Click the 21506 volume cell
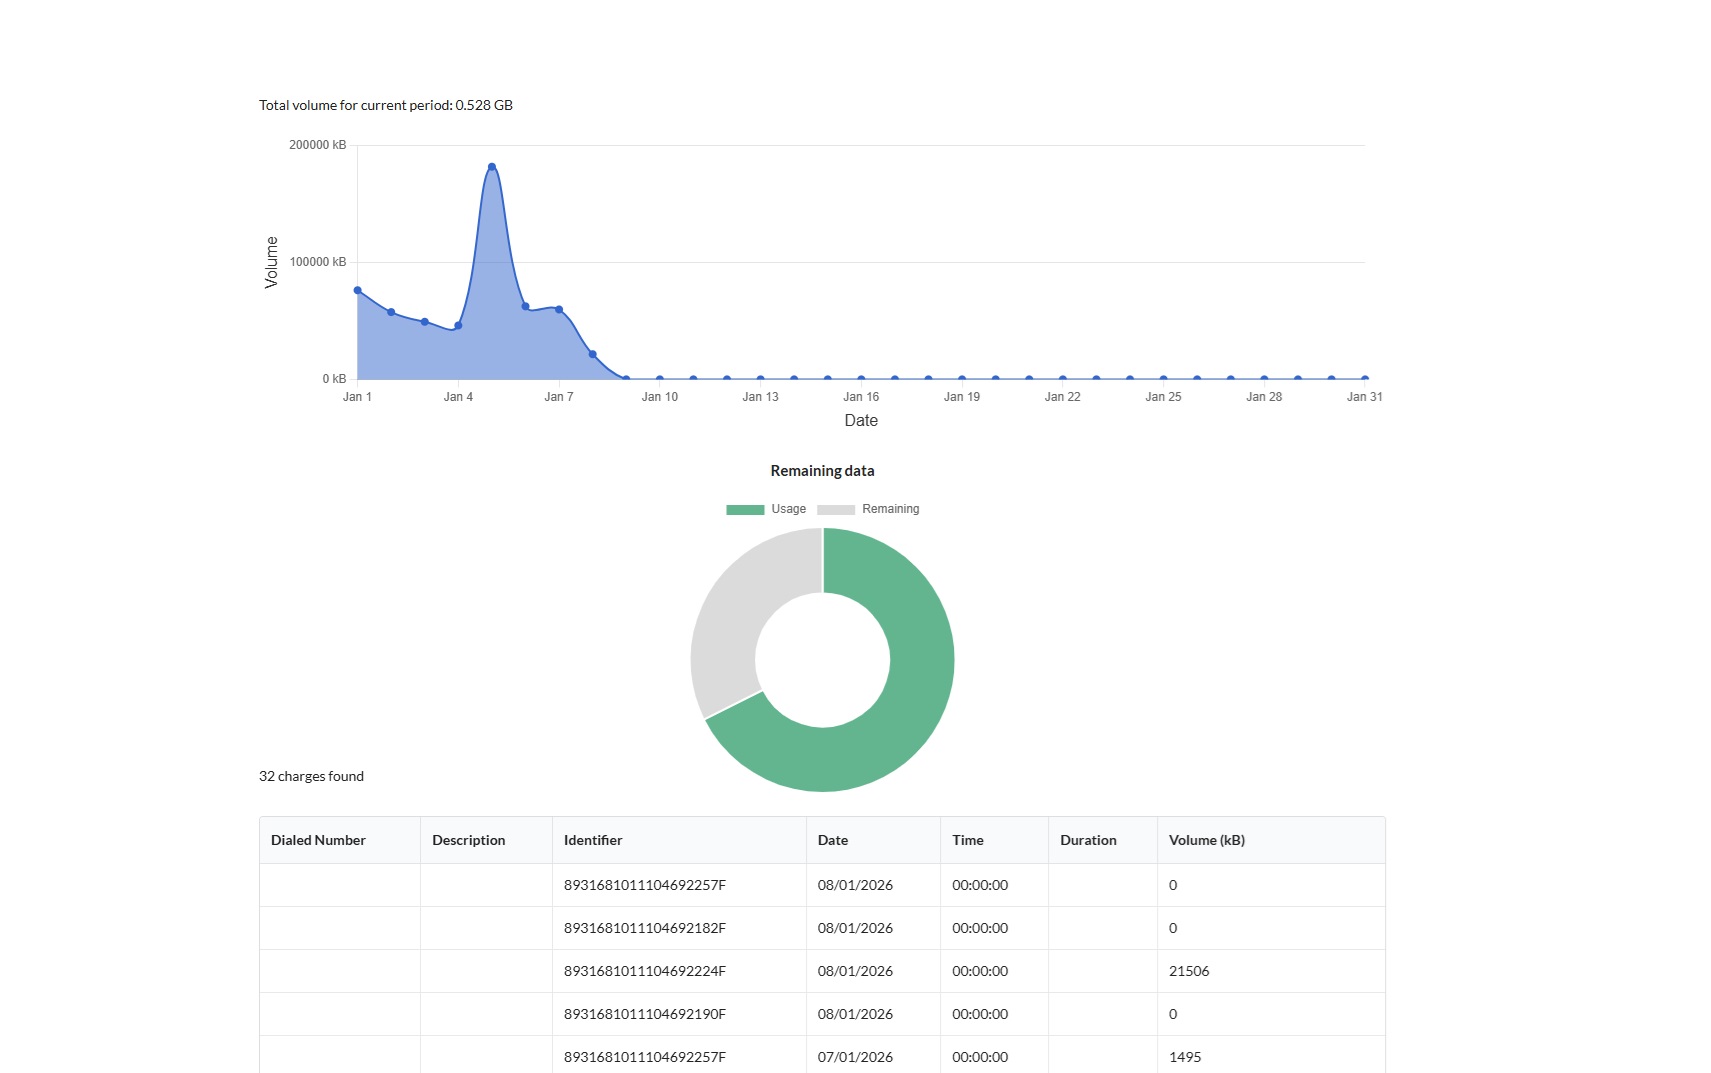Screen dimensions: 1711x1073 point(1189,971)
